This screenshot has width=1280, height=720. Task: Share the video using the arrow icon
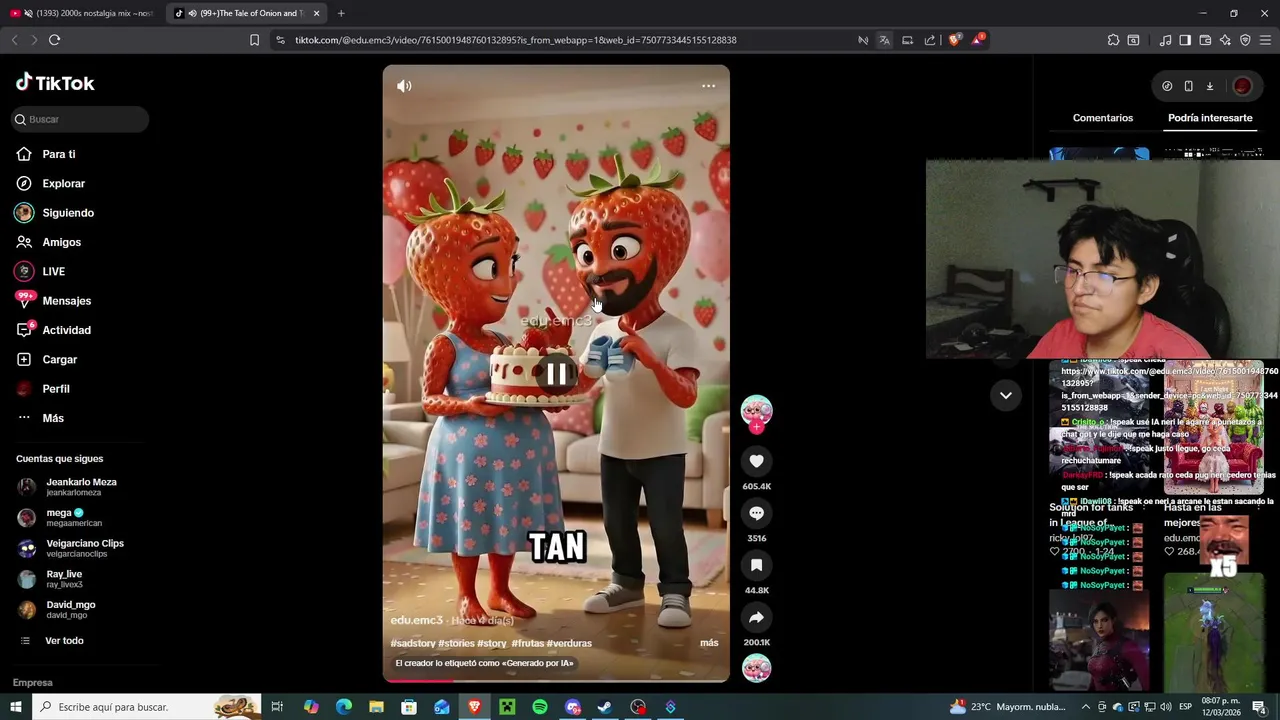[x=756, y=617]
